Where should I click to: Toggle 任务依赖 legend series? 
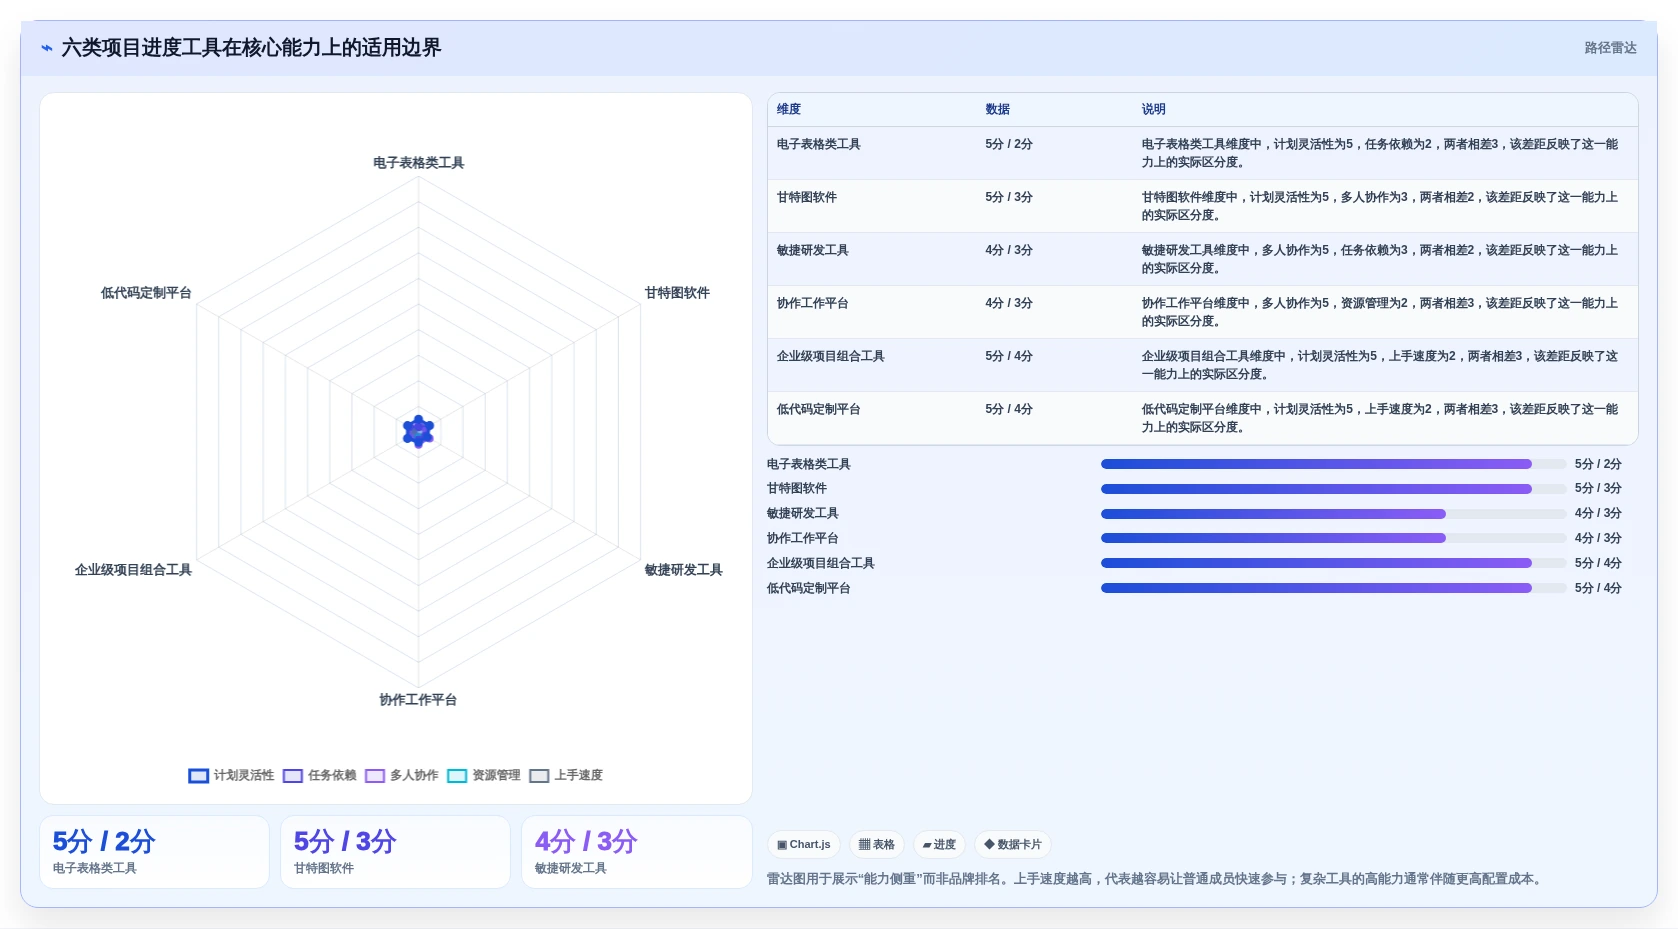pos(320,775)
